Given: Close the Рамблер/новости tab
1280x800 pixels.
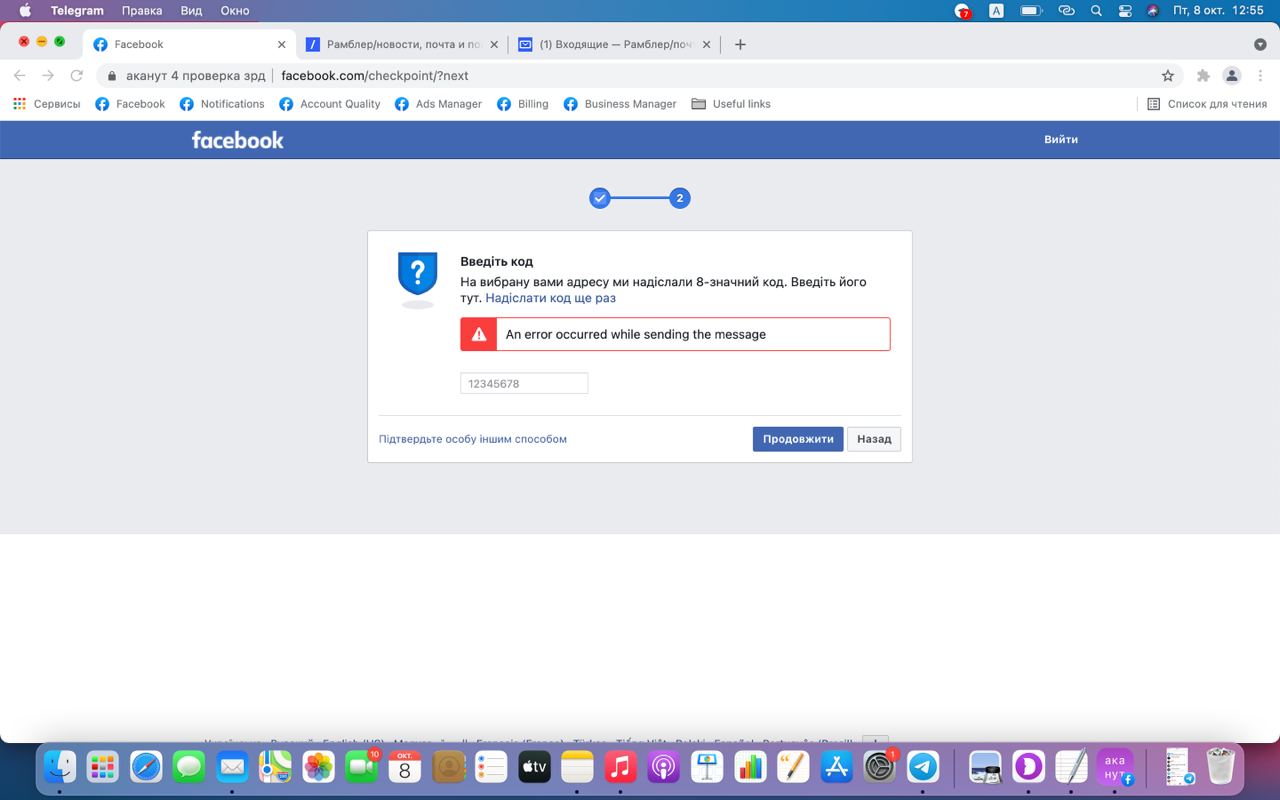Looking at the screenshot, I should [x=494, y=44].
